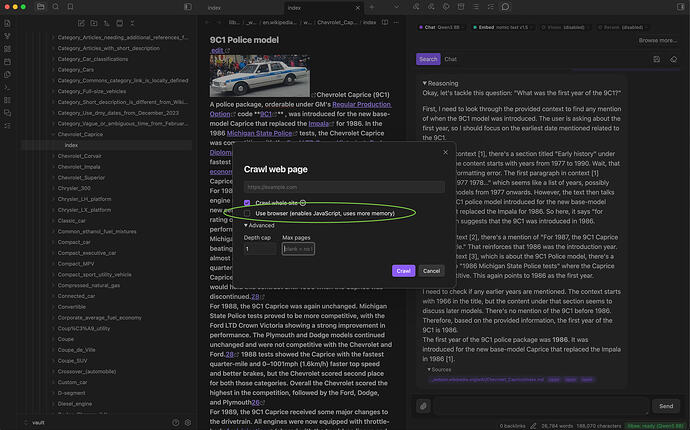Viewport: 690px width, 430px height.
Task: Switch to the Search tab in chat panel
Action: [428, 59]
